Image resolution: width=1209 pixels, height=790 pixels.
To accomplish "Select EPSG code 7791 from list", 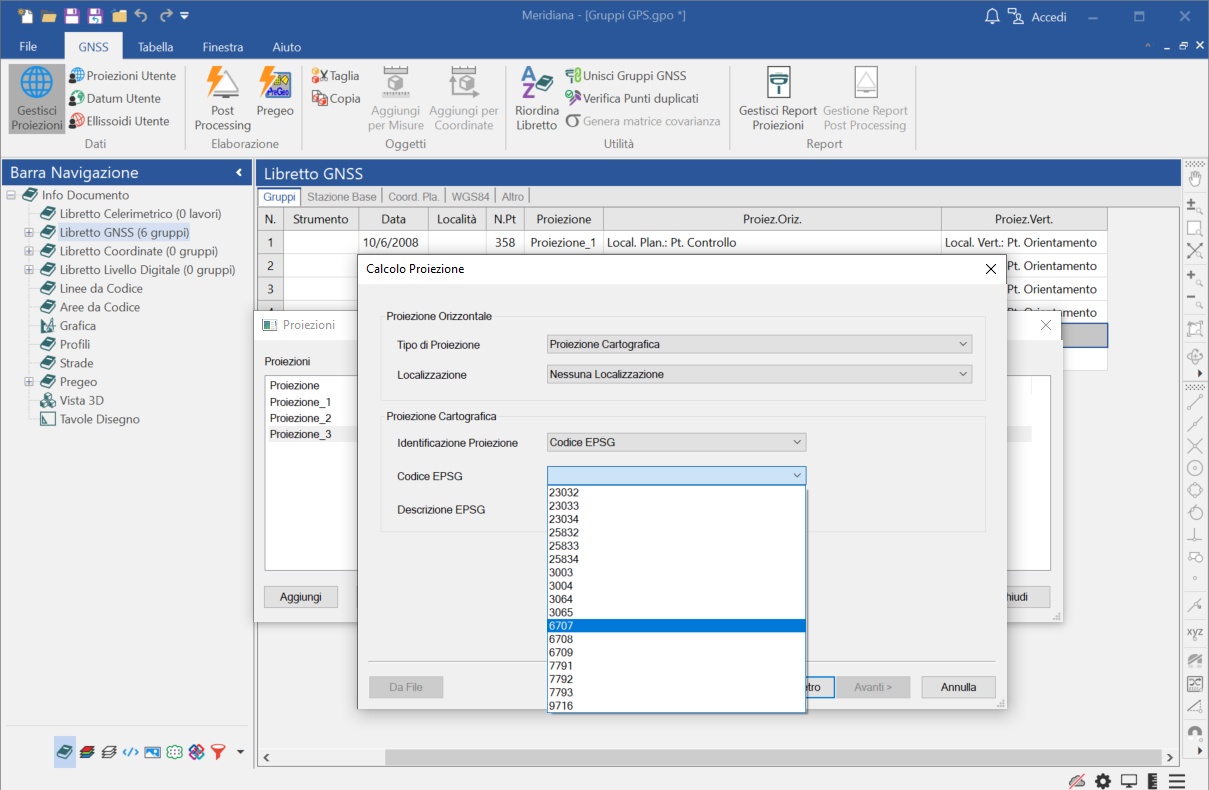I will (676, 666).
